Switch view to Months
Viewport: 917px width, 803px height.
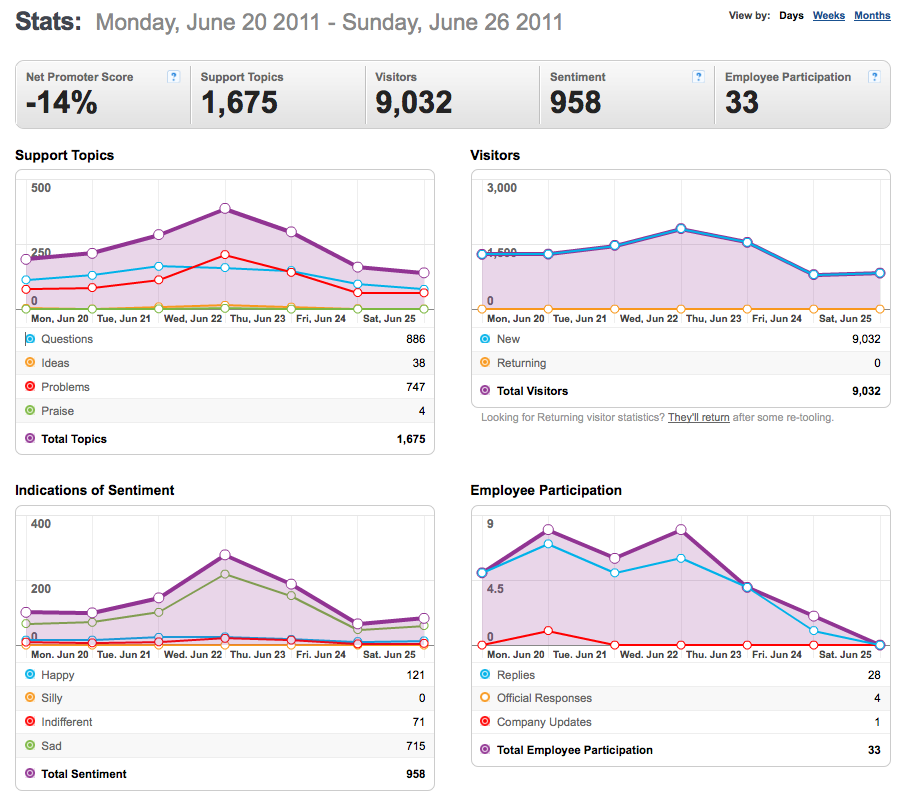pos(872,16)
